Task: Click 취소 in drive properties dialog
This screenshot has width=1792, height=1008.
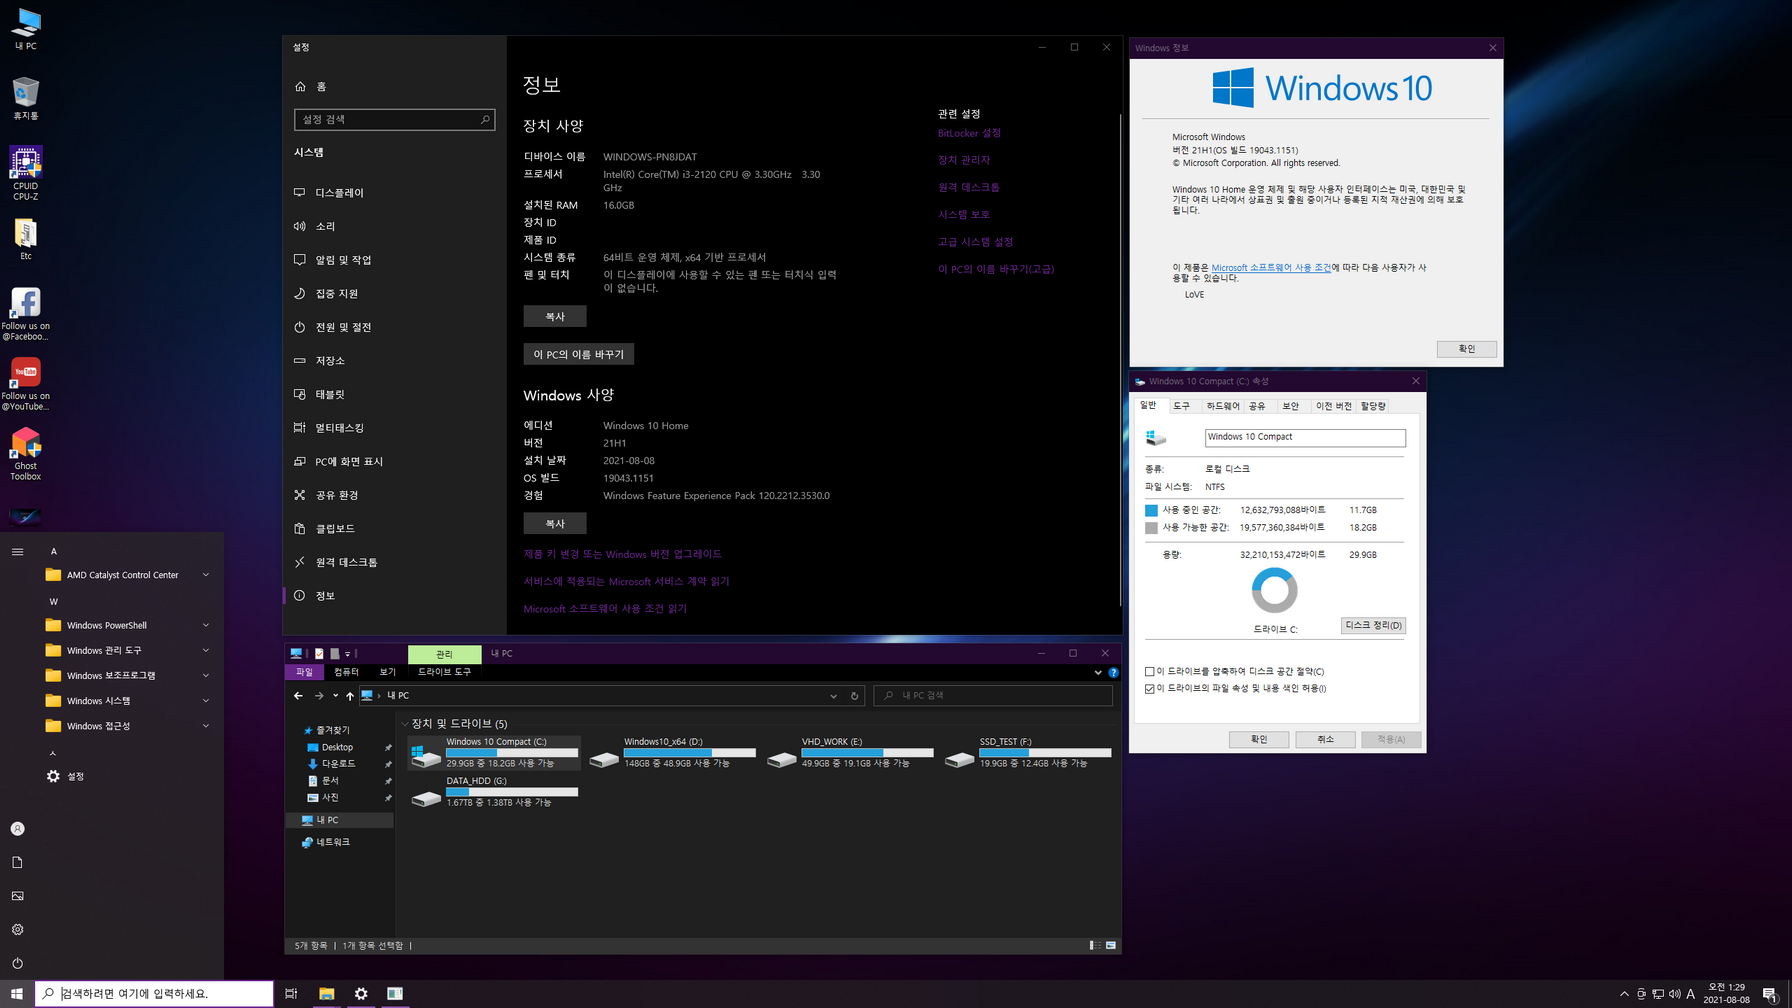Action: [1325, 739]
